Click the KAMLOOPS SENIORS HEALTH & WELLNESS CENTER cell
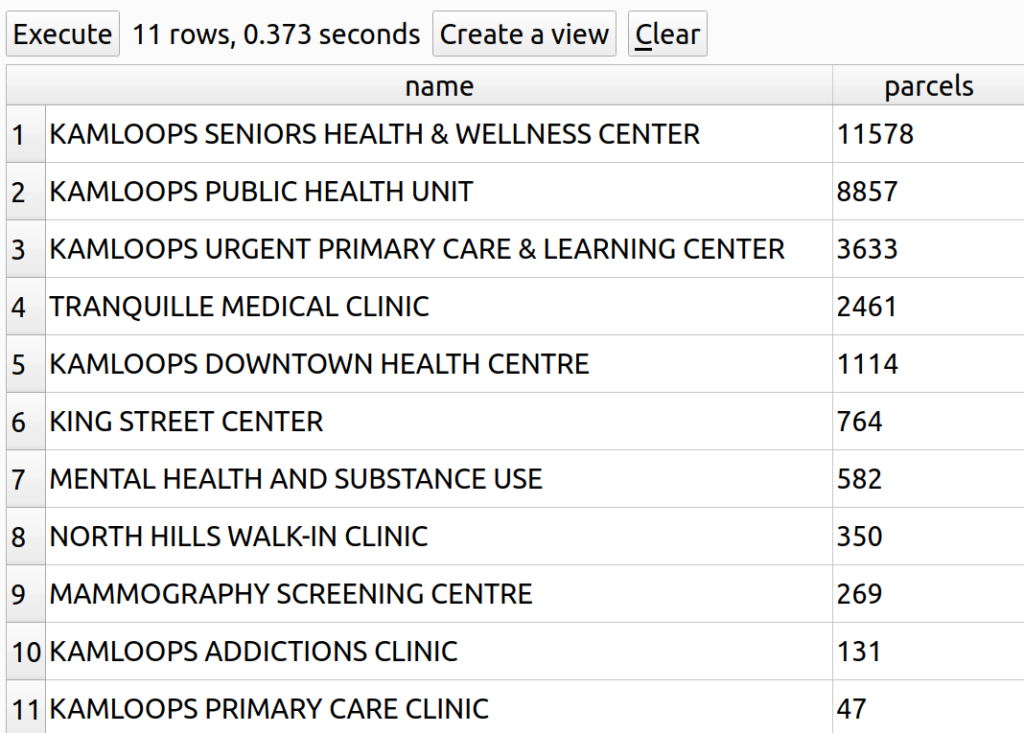This screenshot has width=1024, height=733. (x=375, y=134)
